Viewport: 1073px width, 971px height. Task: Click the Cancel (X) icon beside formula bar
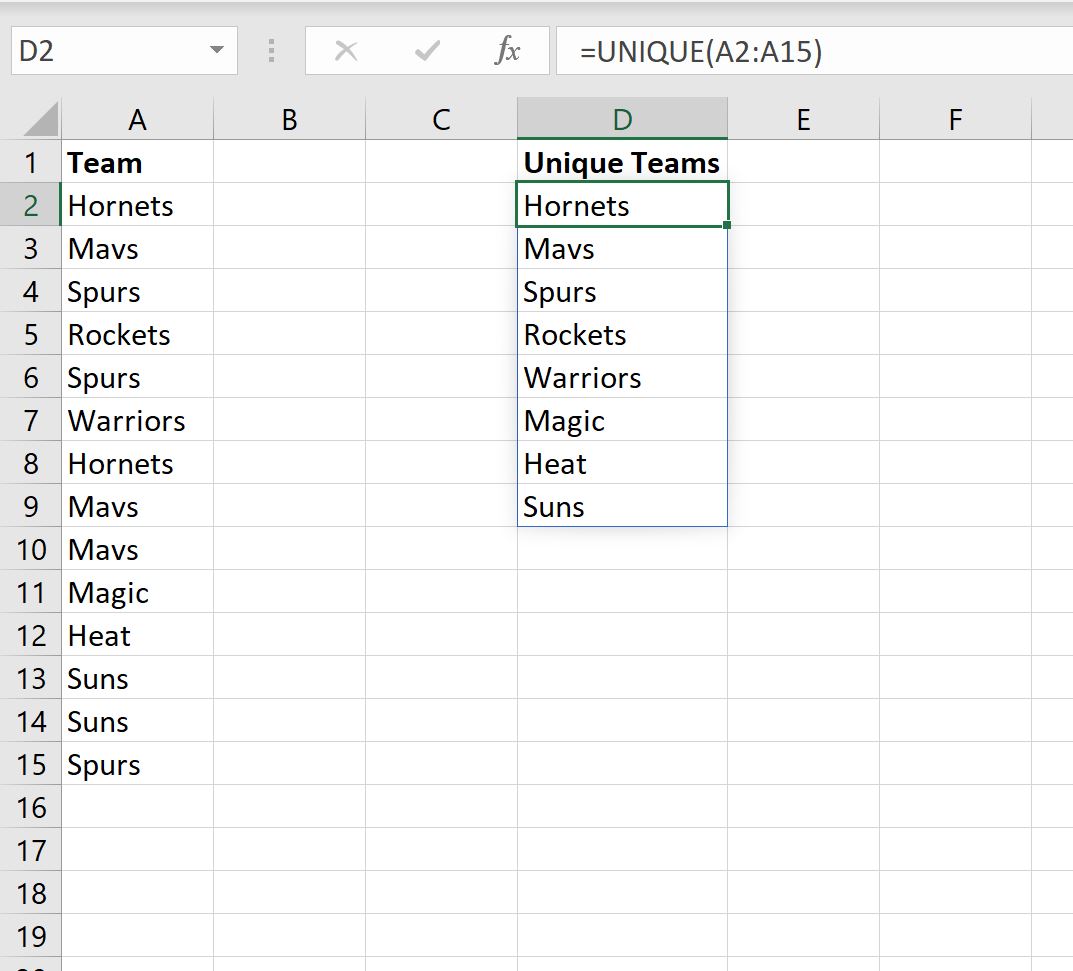[x=346, y=52]
